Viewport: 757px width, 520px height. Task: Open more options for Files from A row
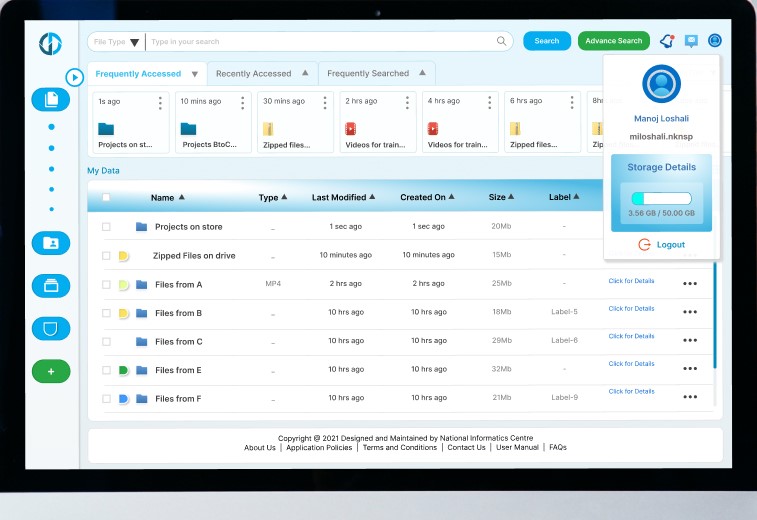click(690, 283)
